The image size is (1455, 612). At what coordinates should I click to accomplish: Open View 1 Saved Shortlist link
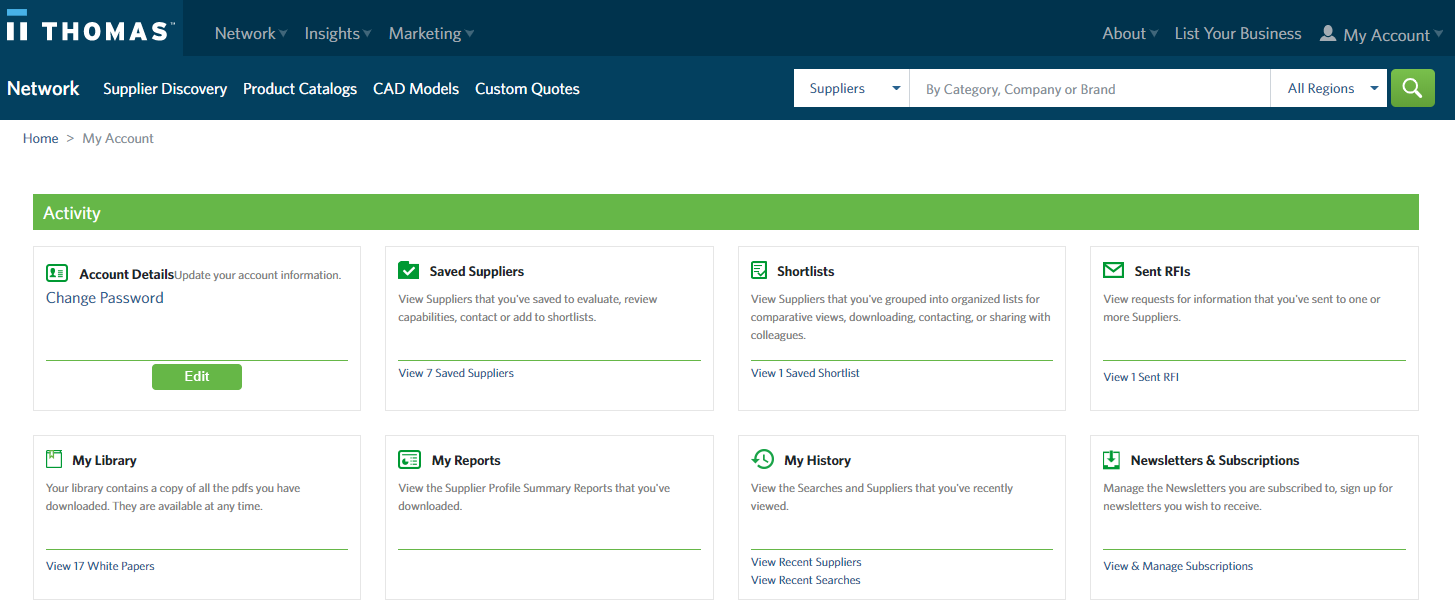click(x=805, y=373)
